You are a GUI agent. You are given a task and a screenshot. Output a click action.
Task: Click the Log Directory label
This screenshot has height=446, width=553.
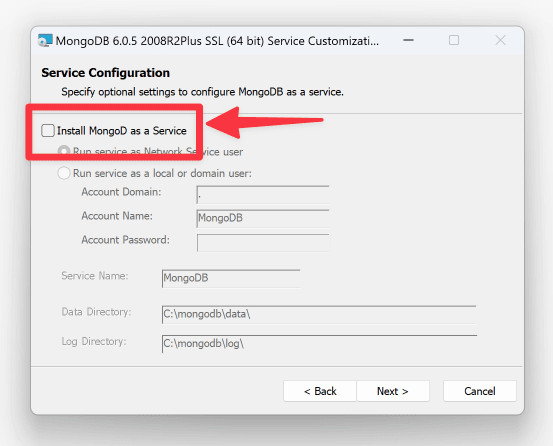click(94, 342)
